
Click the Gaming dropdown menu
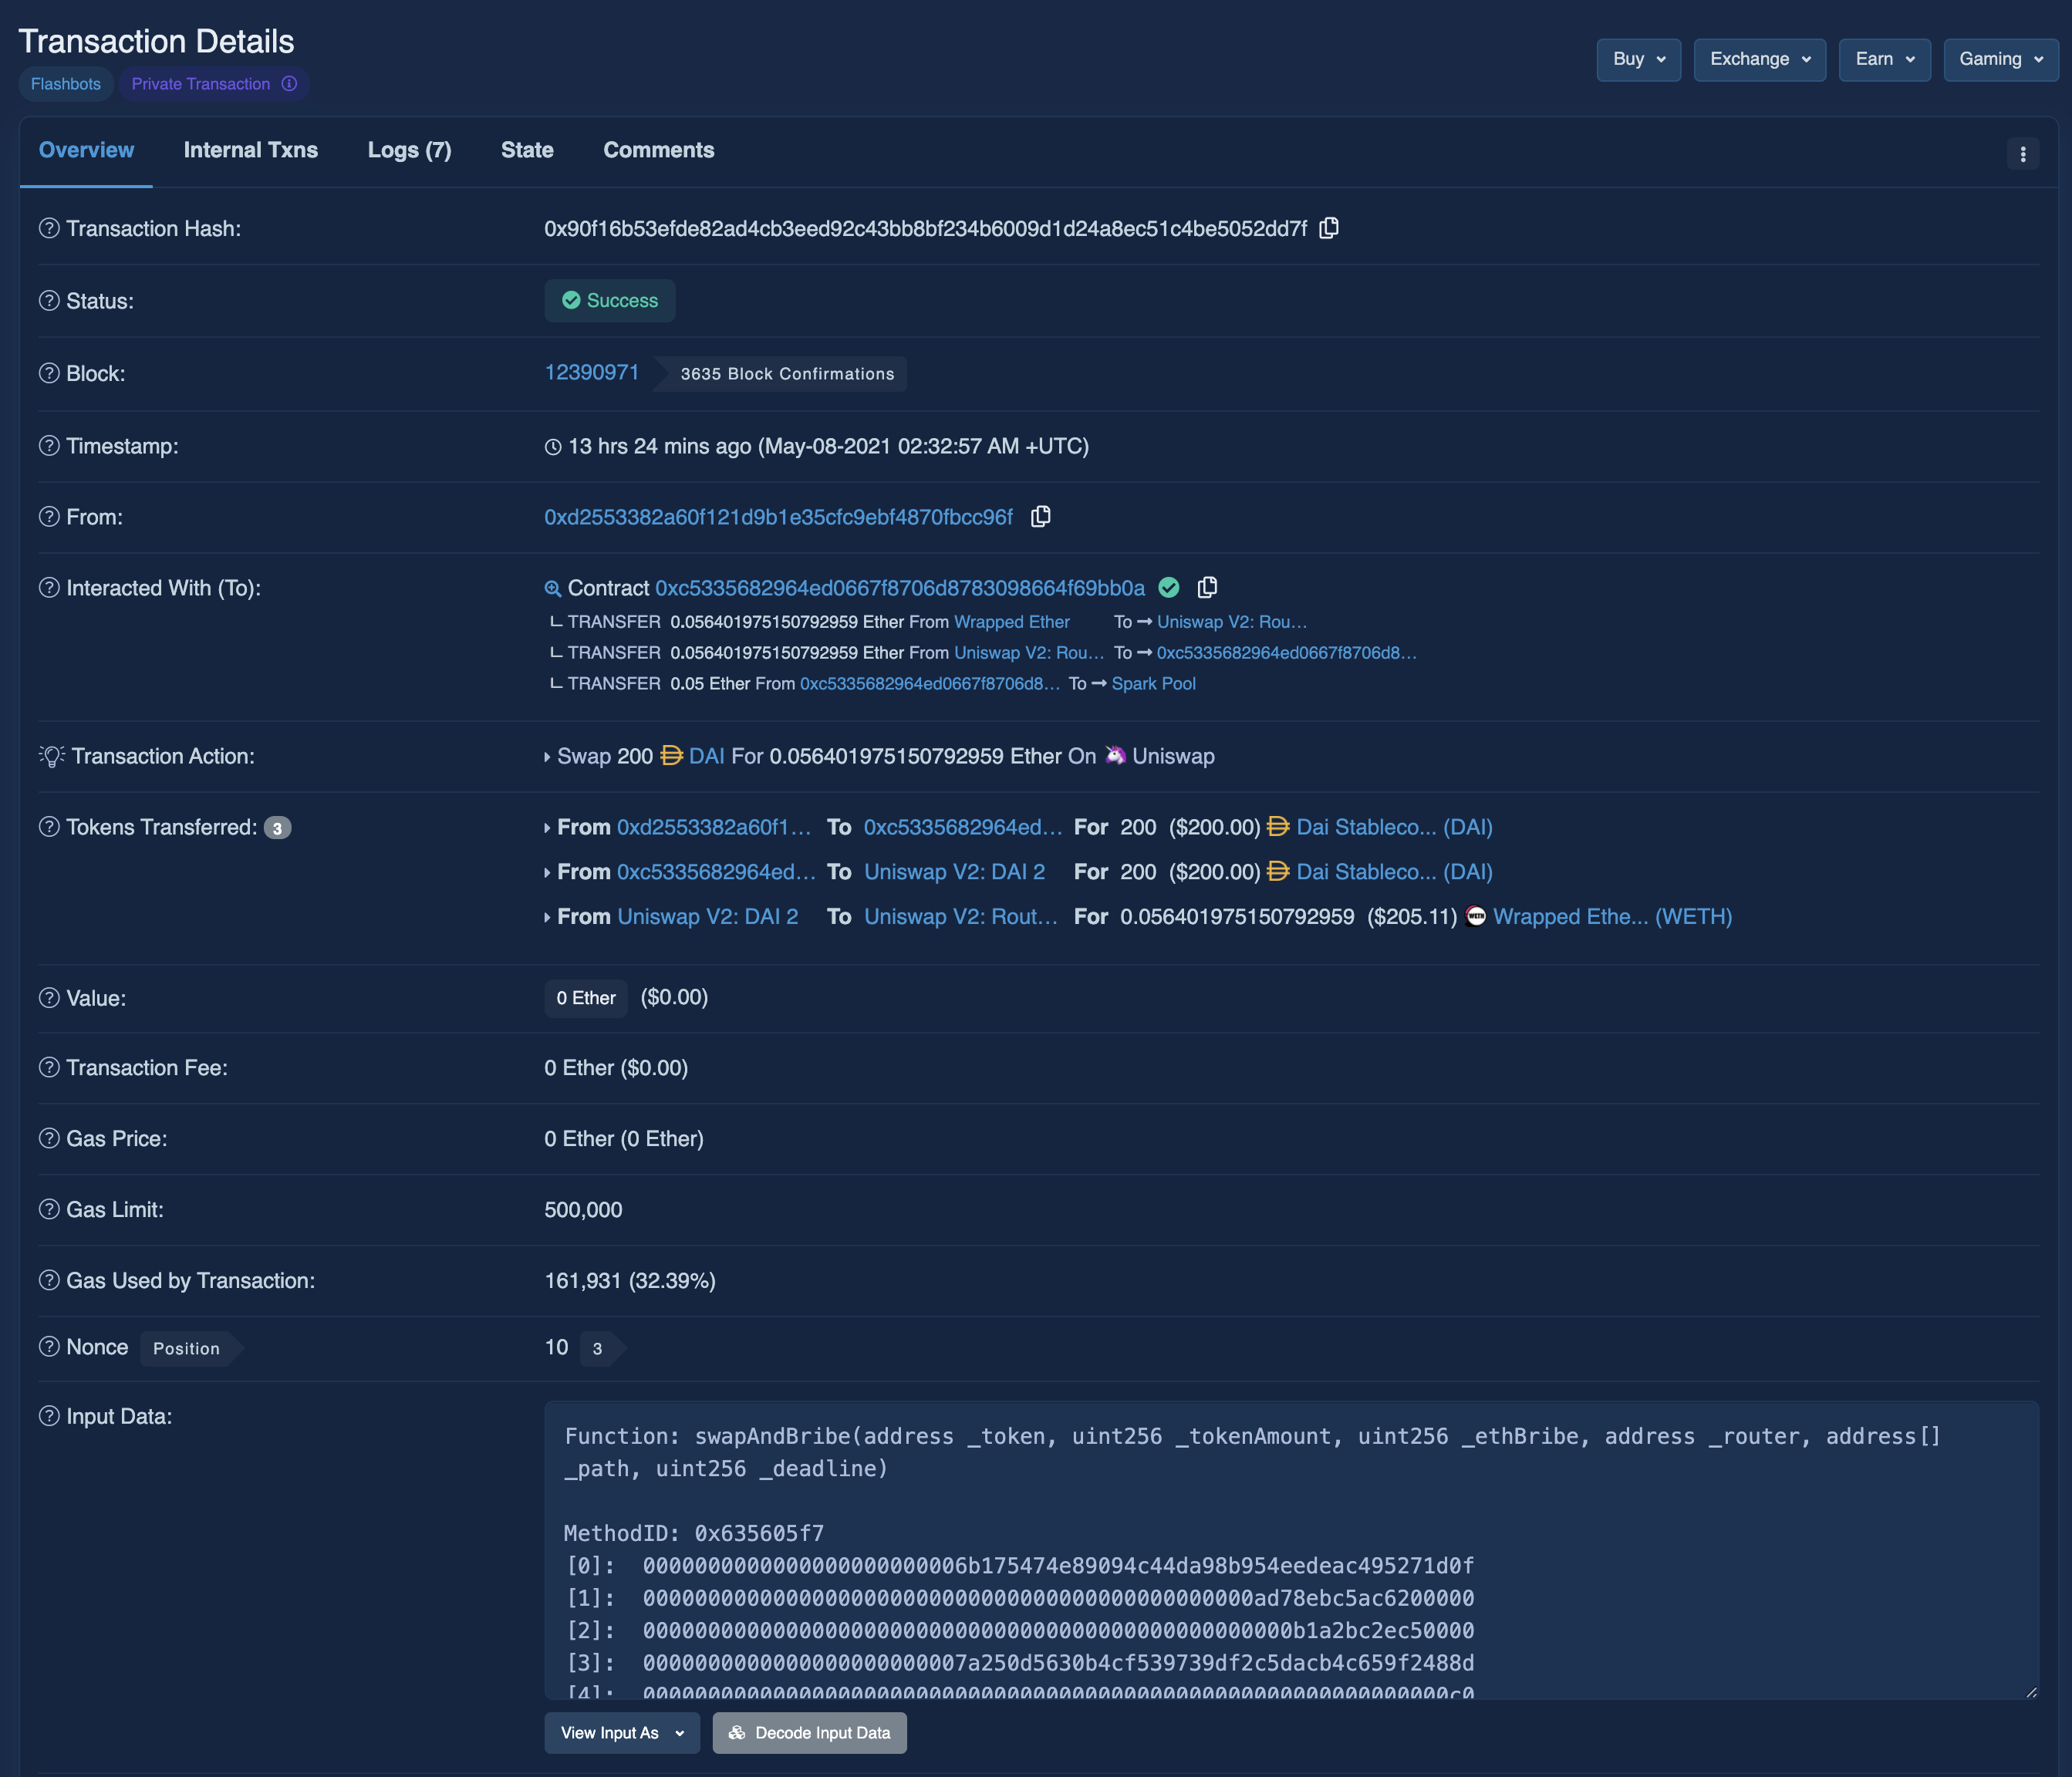tap(1999, 58)
